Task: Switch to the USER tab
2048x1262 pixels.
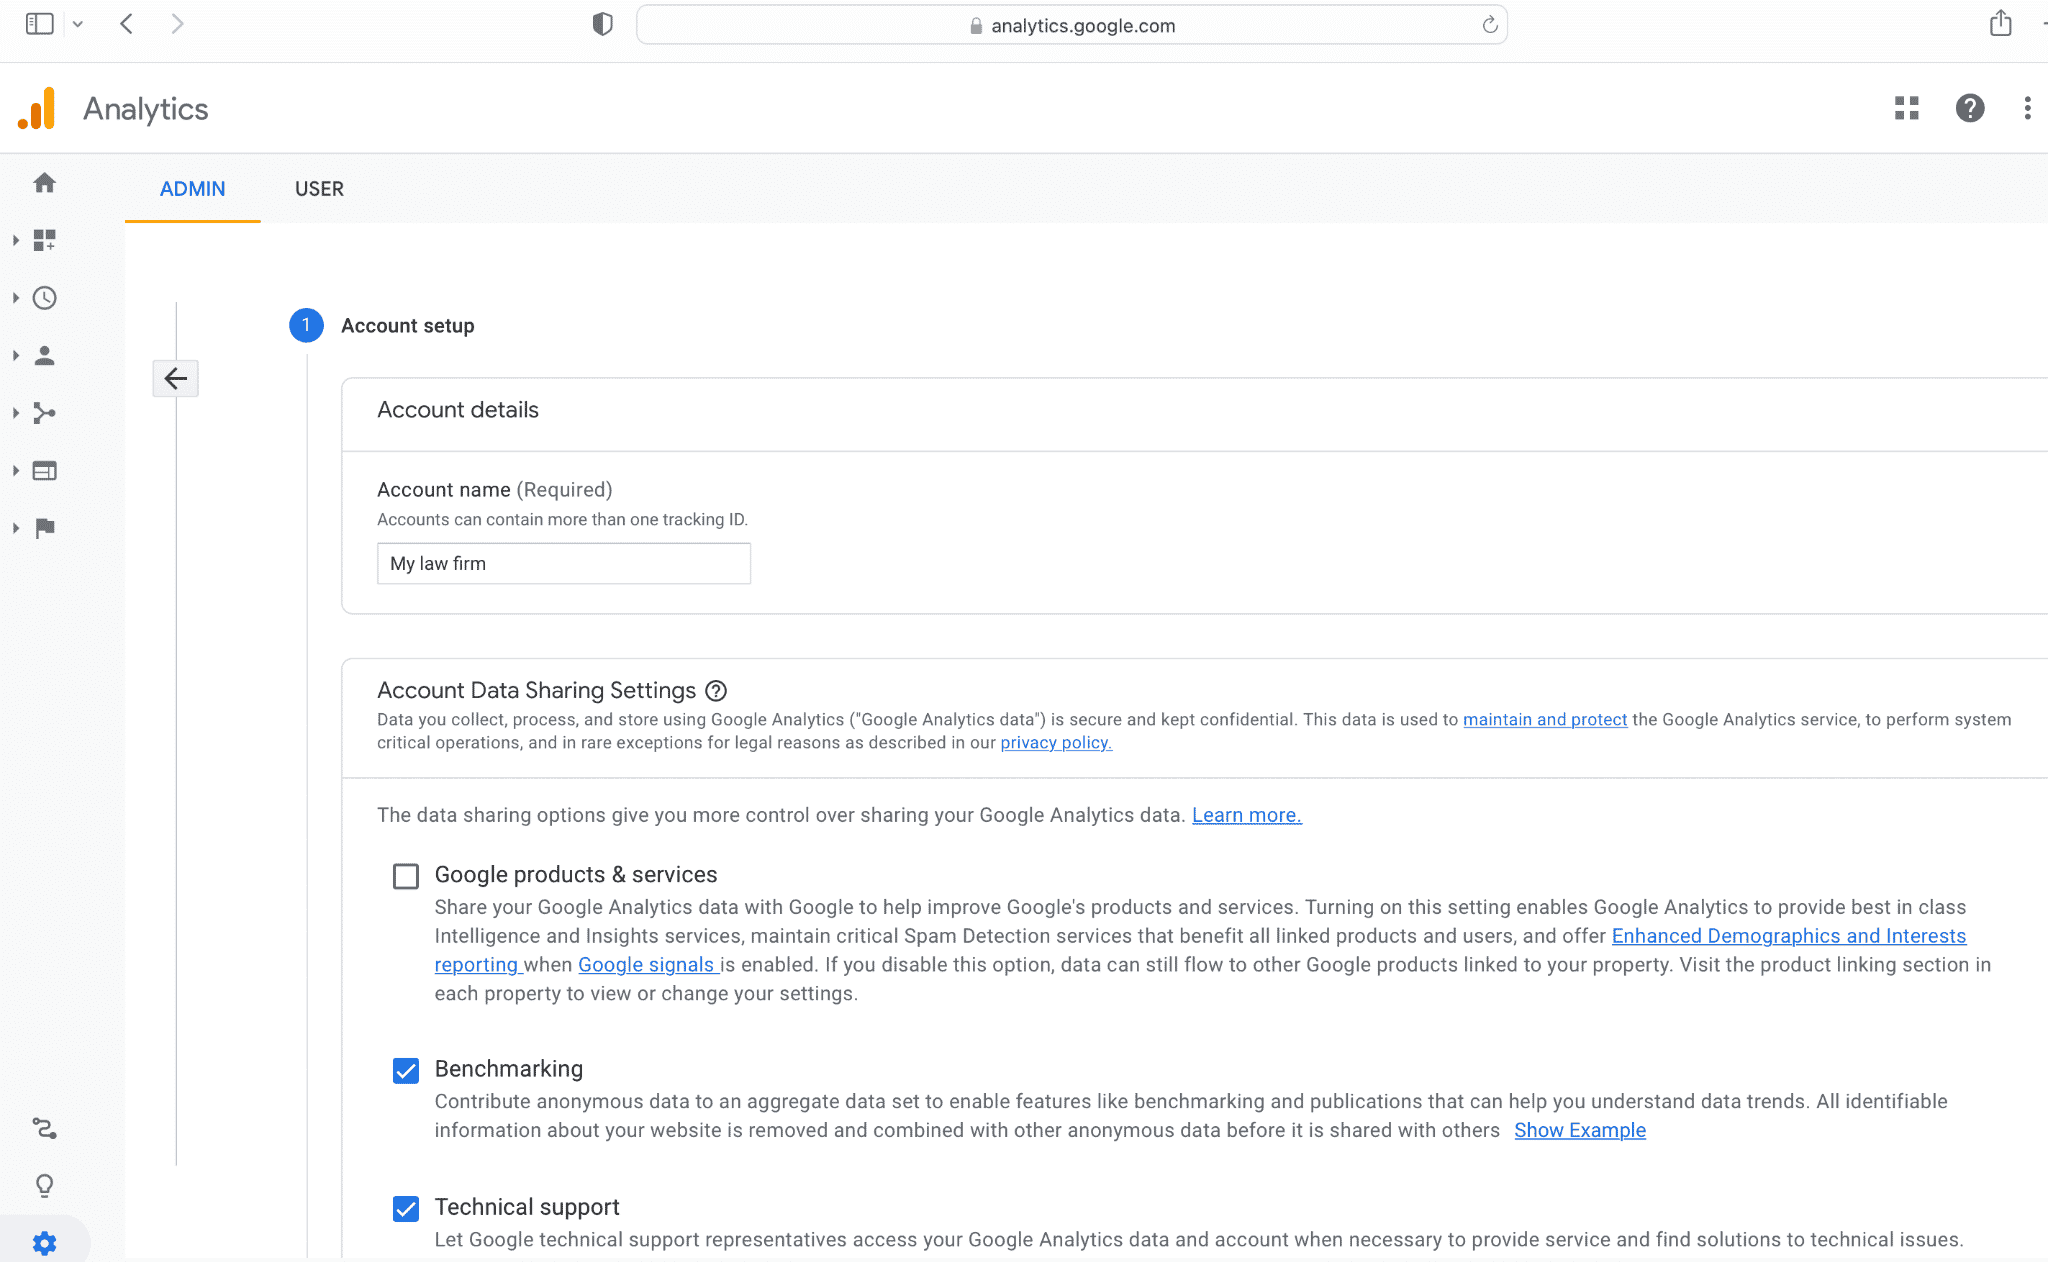Action: [319, 189]
